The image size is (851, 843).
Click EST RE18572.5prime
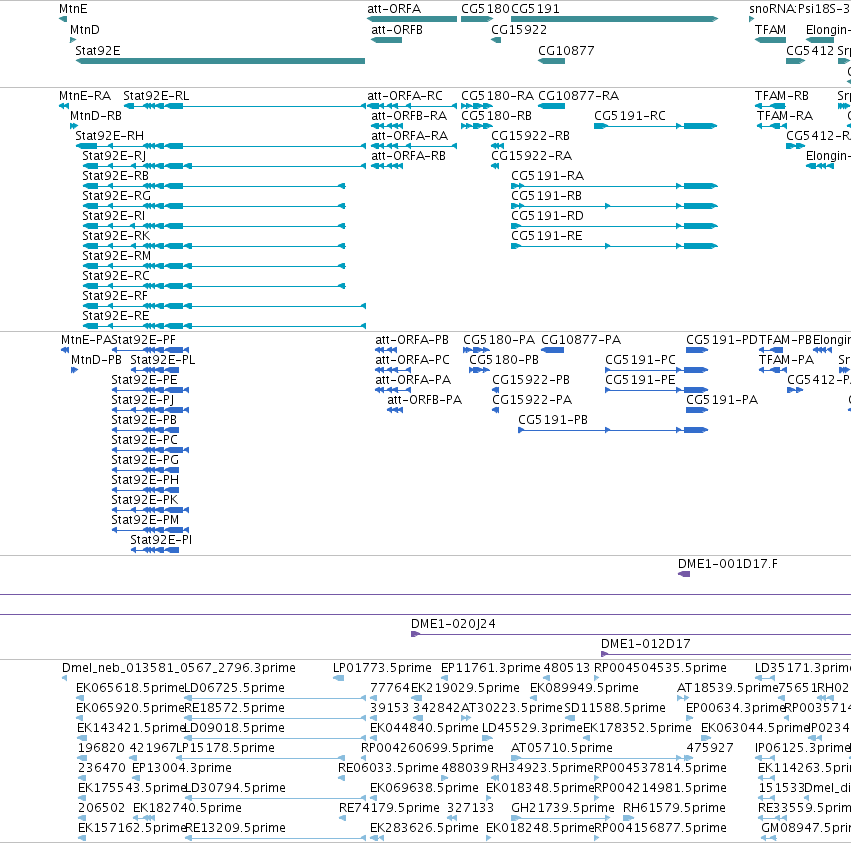(x=275, y=718)
